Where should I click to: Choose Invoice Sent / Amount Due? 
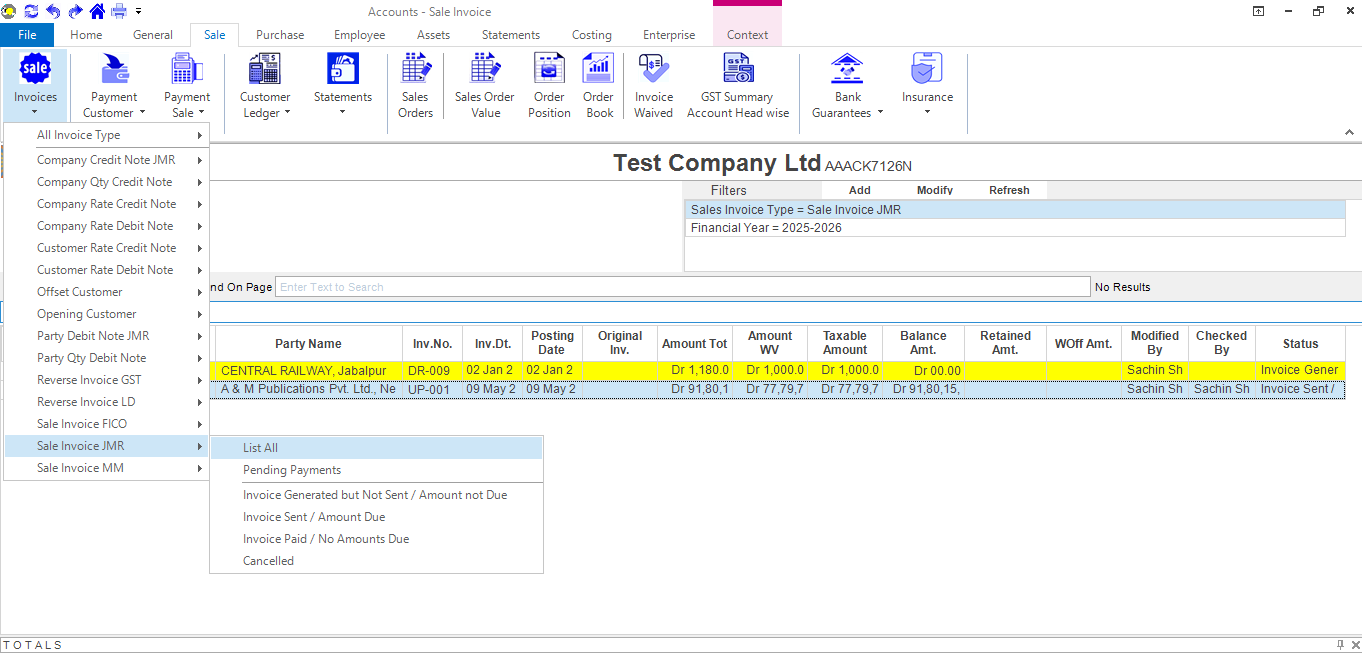coord(314,517)
